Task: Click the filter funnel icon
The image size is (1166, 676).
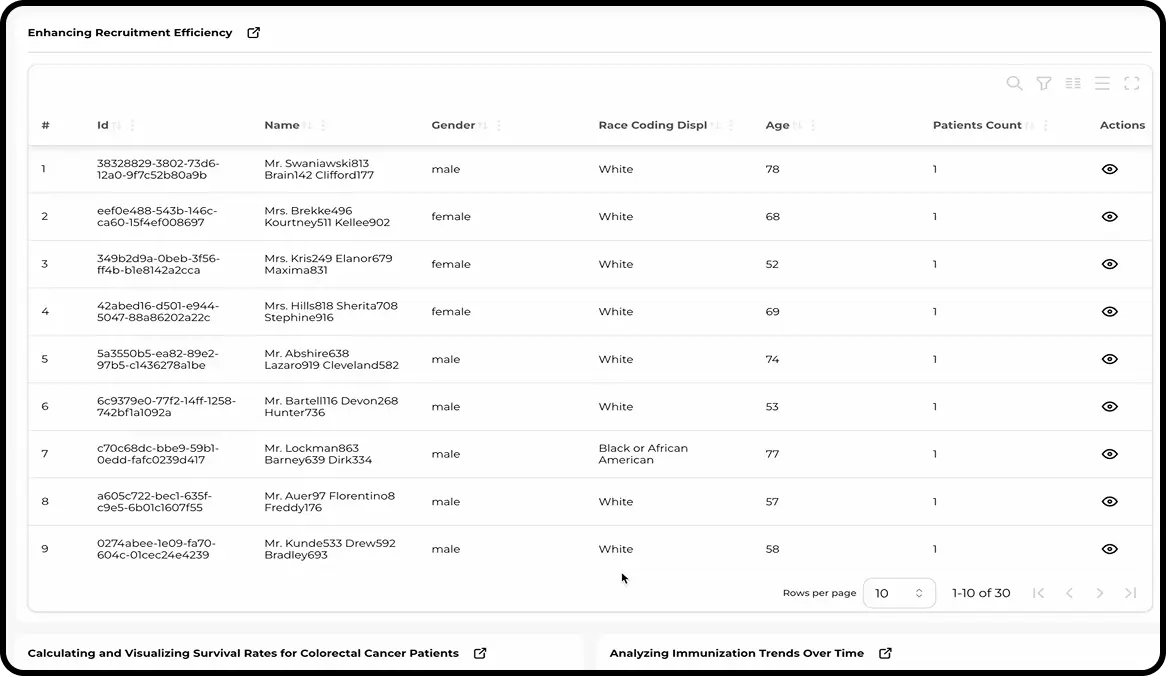Action: pos(1044,84)
